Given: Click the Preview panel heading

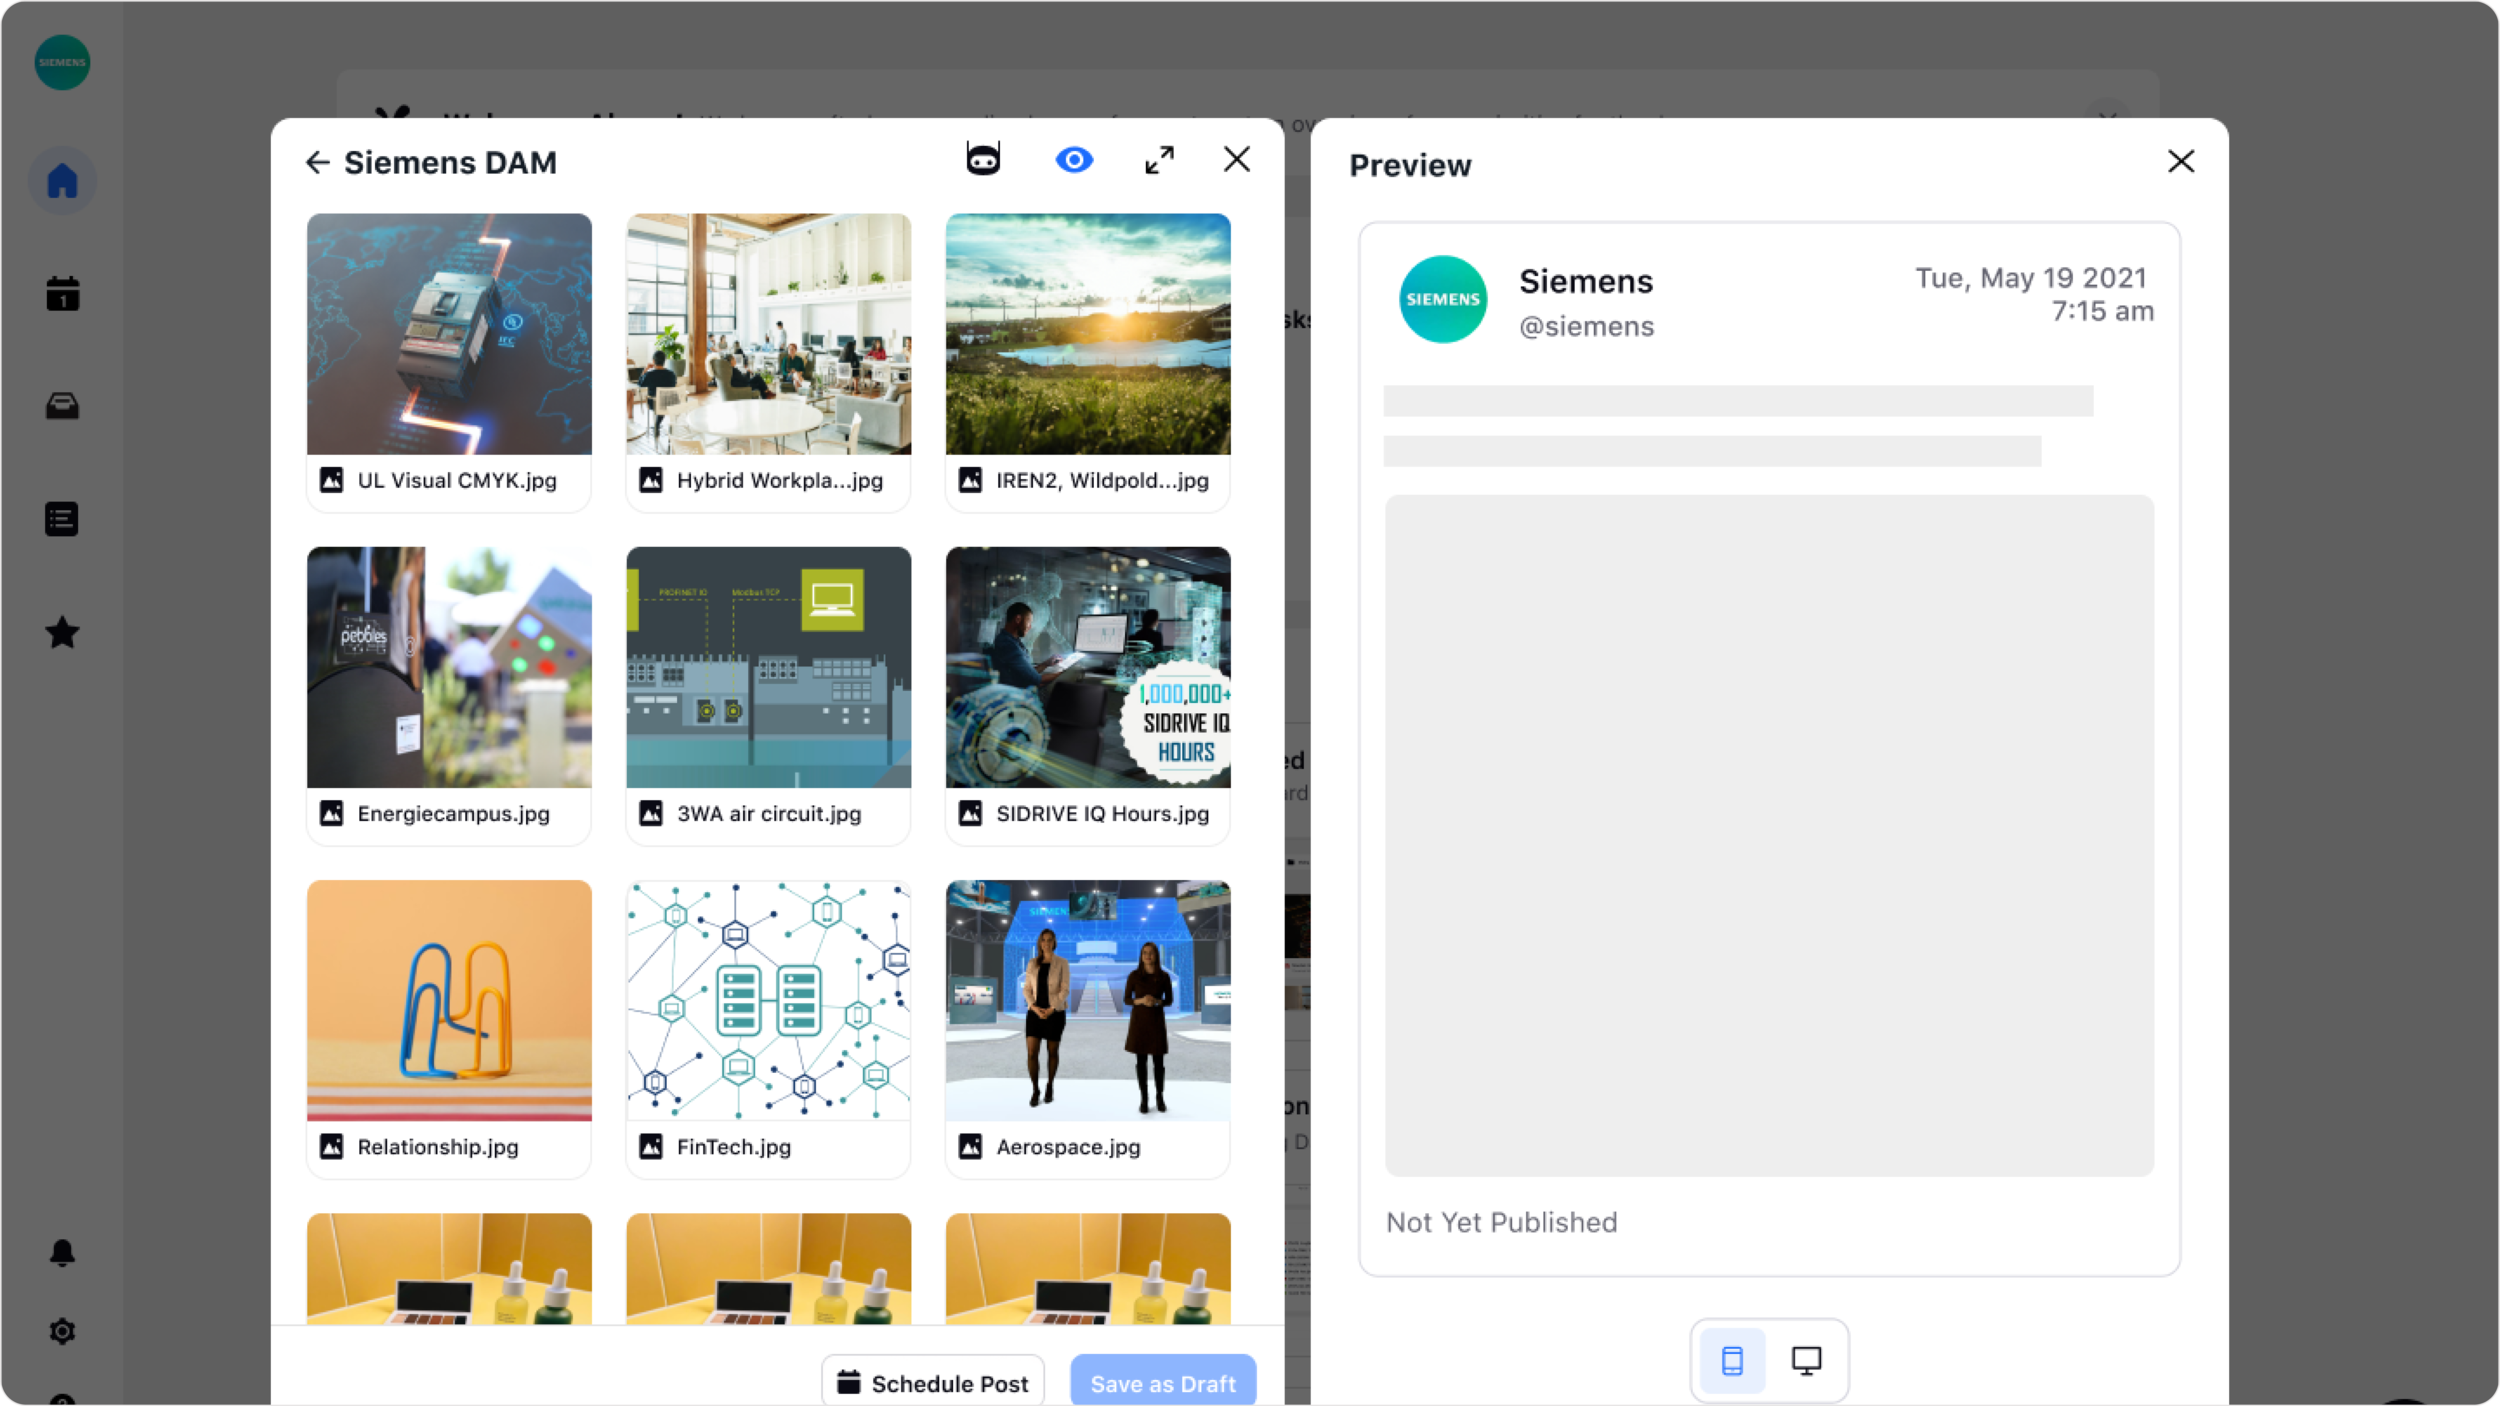Looking at the screenshot, I should point(1410,165).
